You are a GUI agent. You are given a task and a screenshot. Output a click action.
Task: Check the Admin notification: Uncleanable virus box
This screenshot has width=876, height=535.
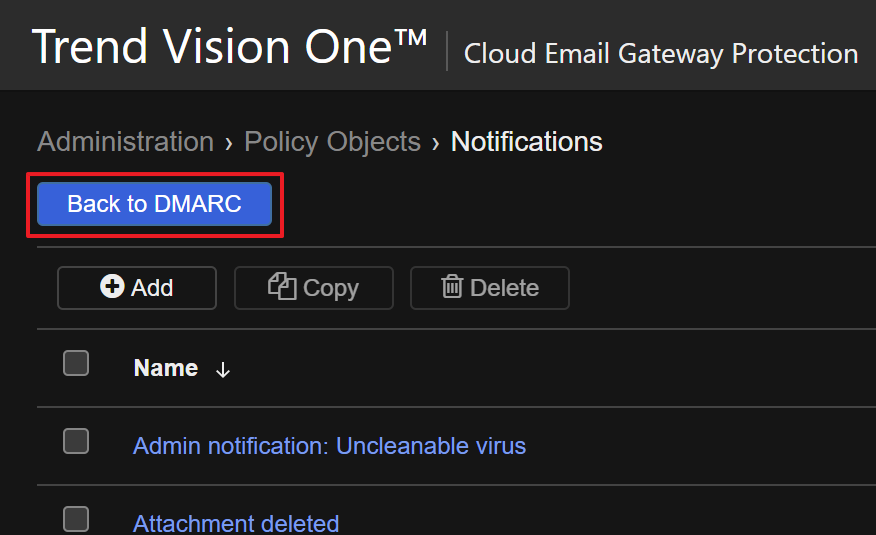click(x=76, y=441)
